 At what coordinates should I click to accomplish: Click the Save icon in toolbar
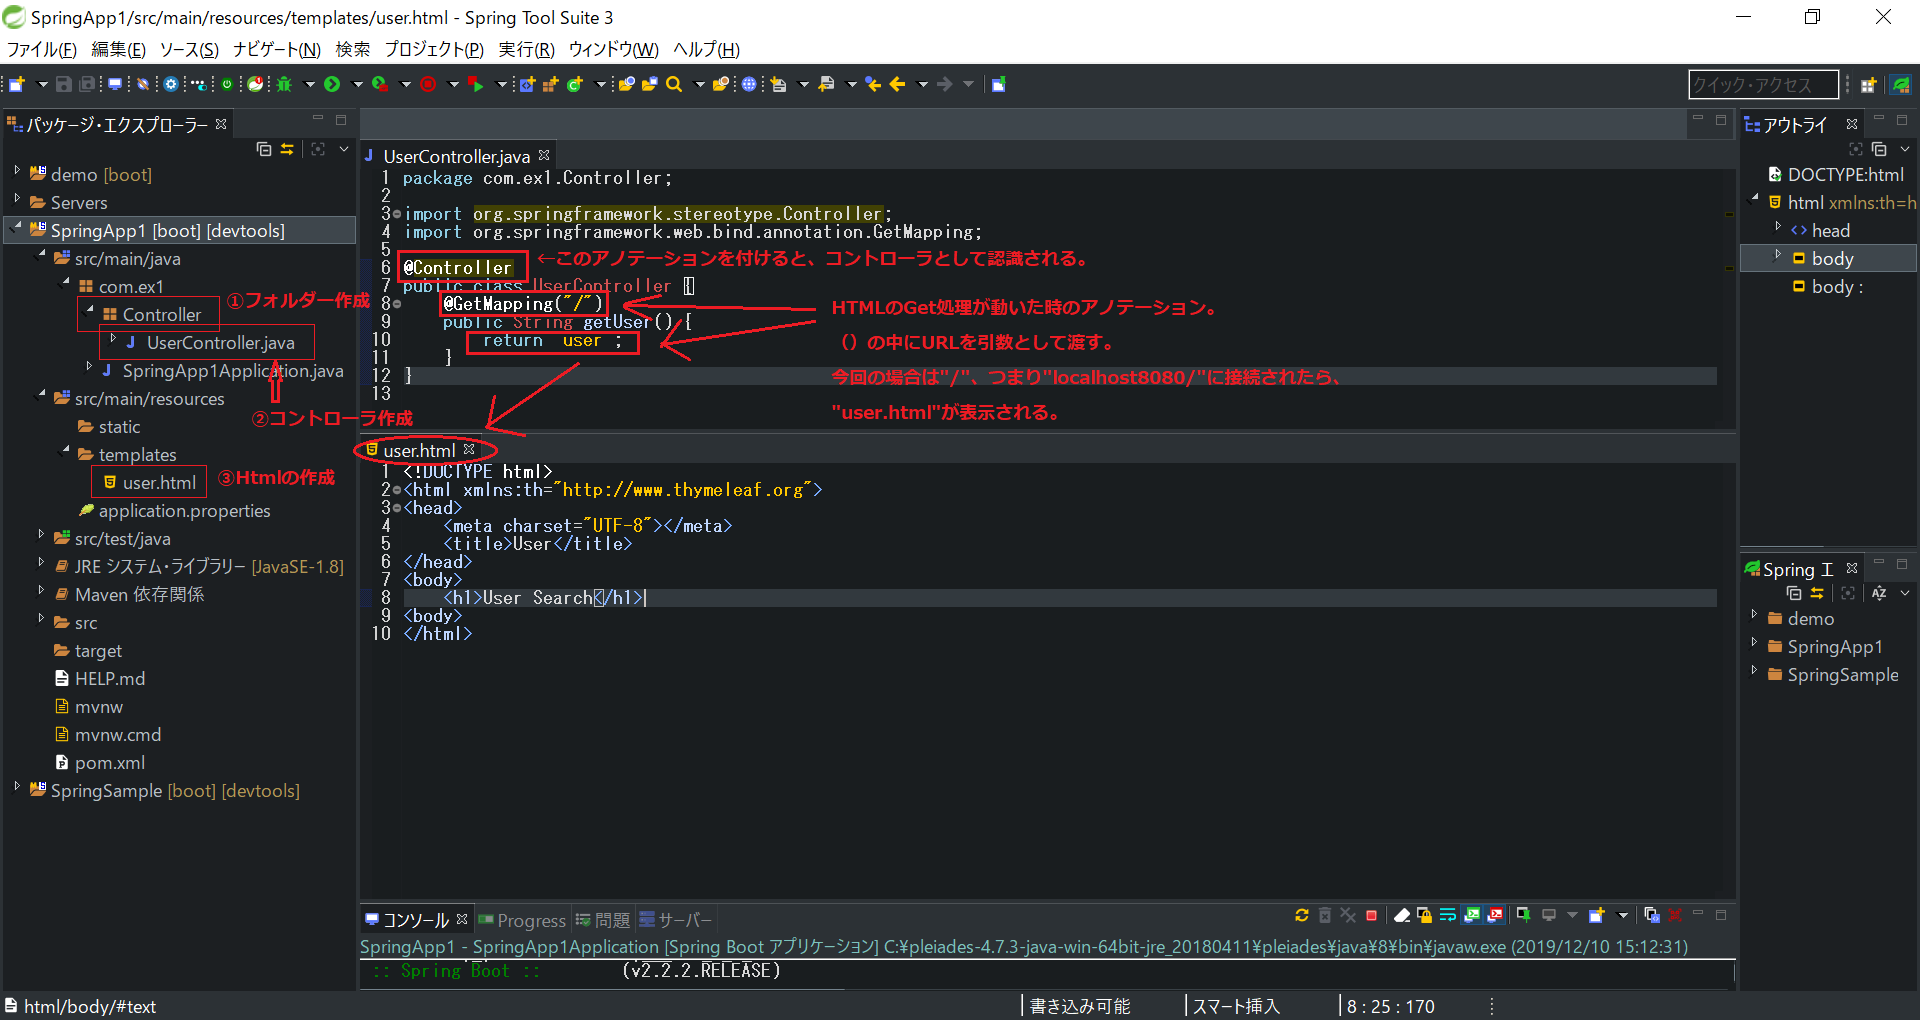(x=63, y=84)
